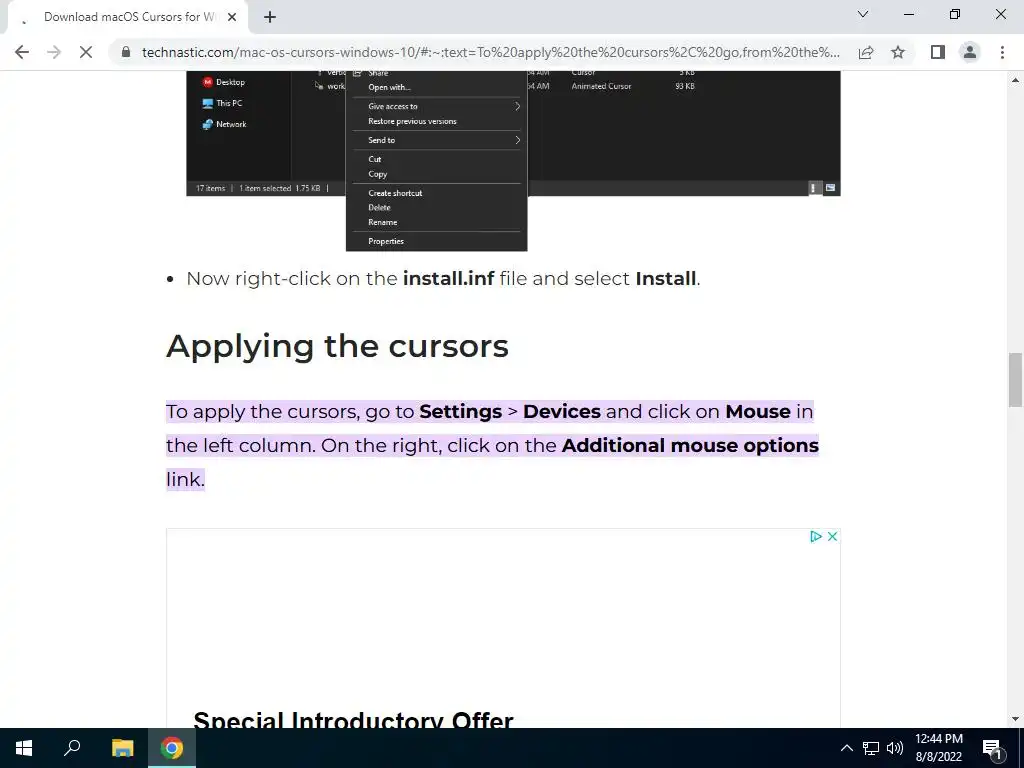Open Chrome's three-dot menu
The width and height of the screenshot is (1024, 768).
click(1002, 52)
